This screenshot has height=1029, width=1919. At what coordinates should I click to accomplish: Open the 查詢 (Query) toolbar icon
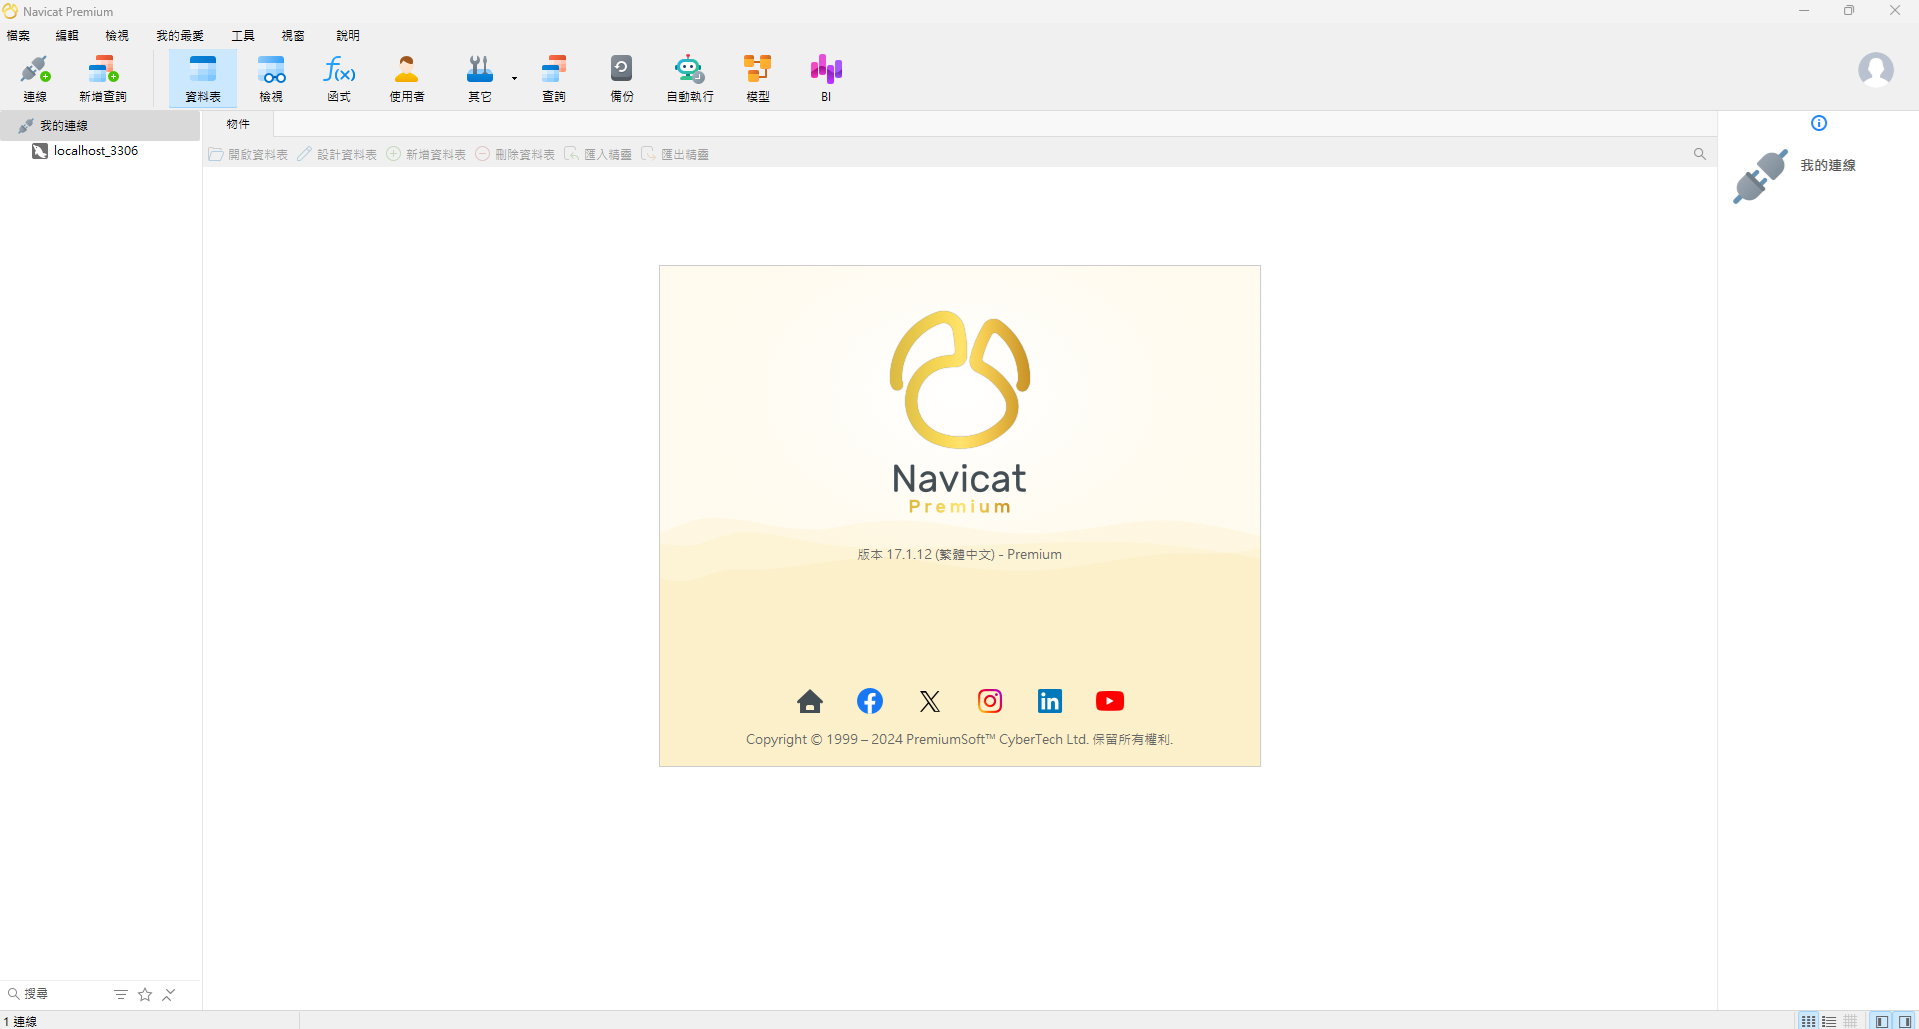pyautogui.click(x=554, y=78)
